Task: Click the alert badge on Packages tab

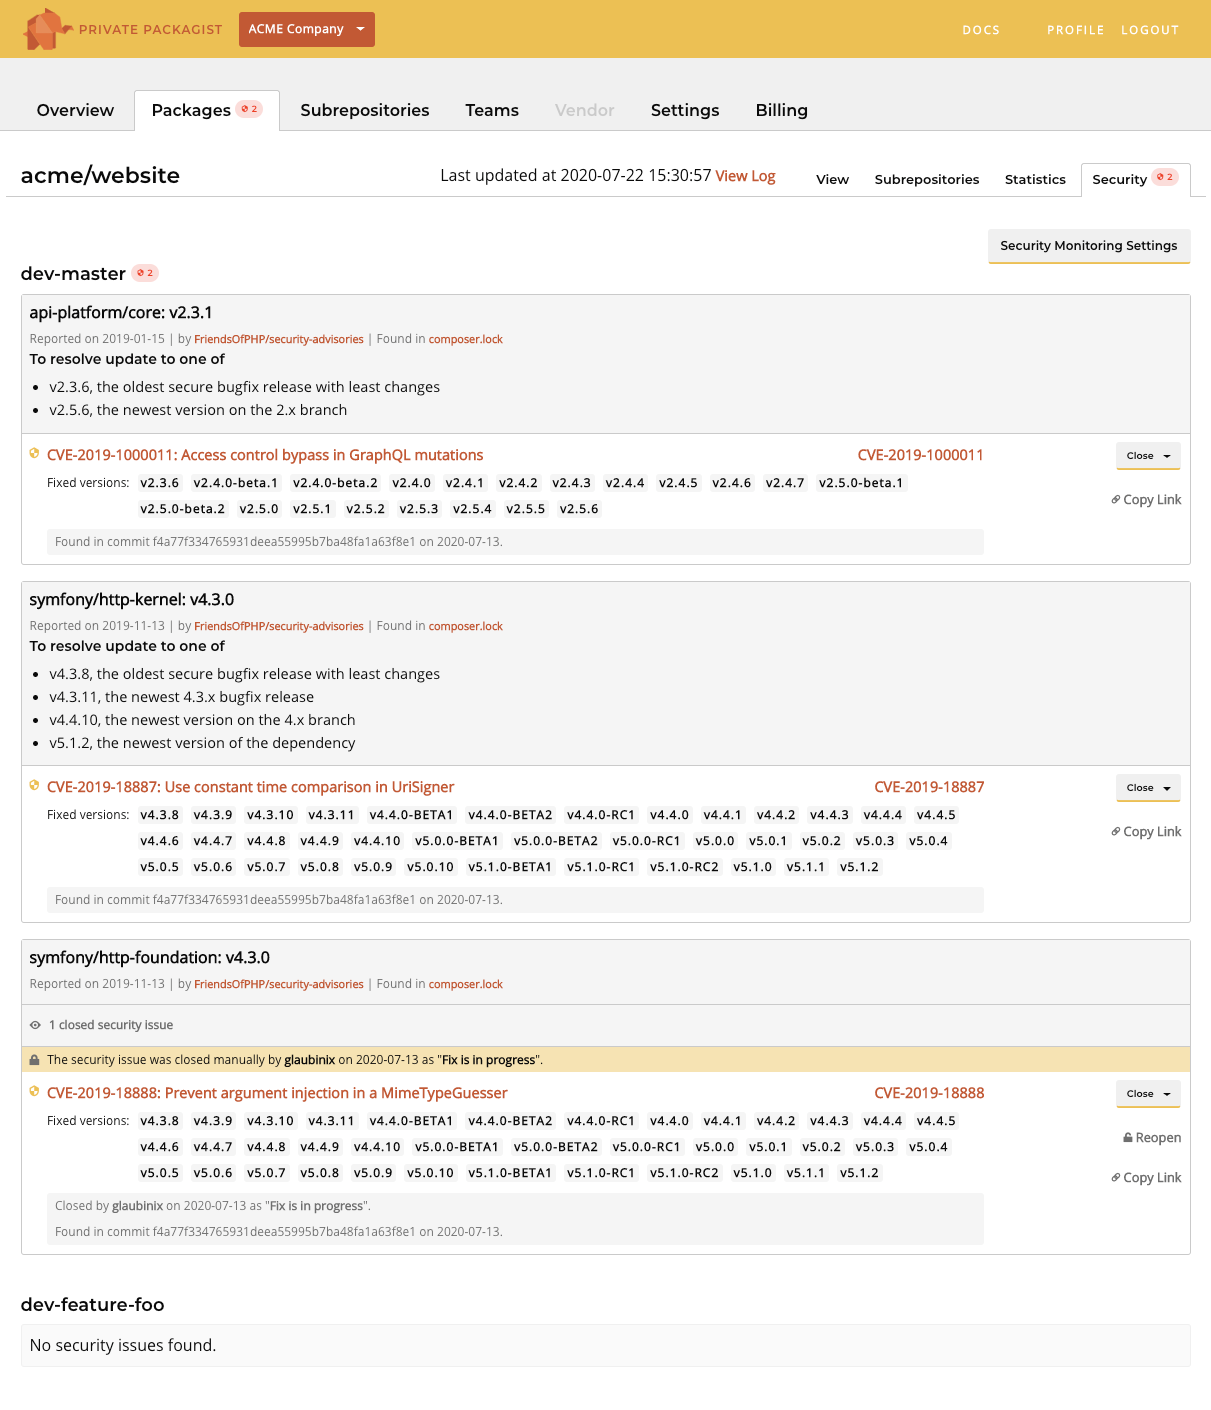Action: click(249, 109)
